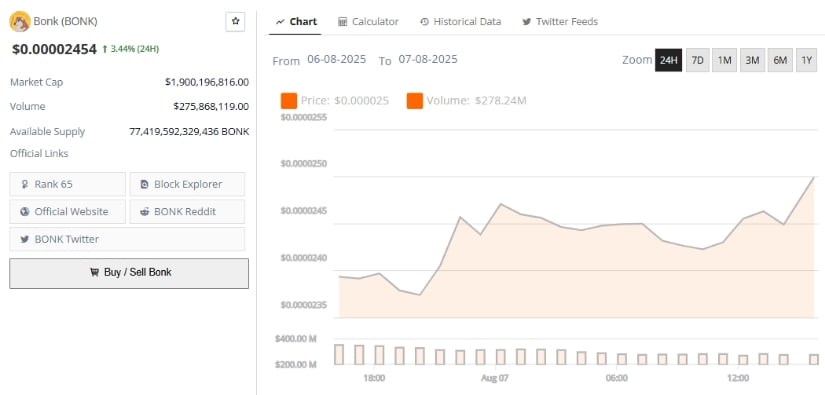
Task: Open the Calculator tab
Action: coord(368,22)
